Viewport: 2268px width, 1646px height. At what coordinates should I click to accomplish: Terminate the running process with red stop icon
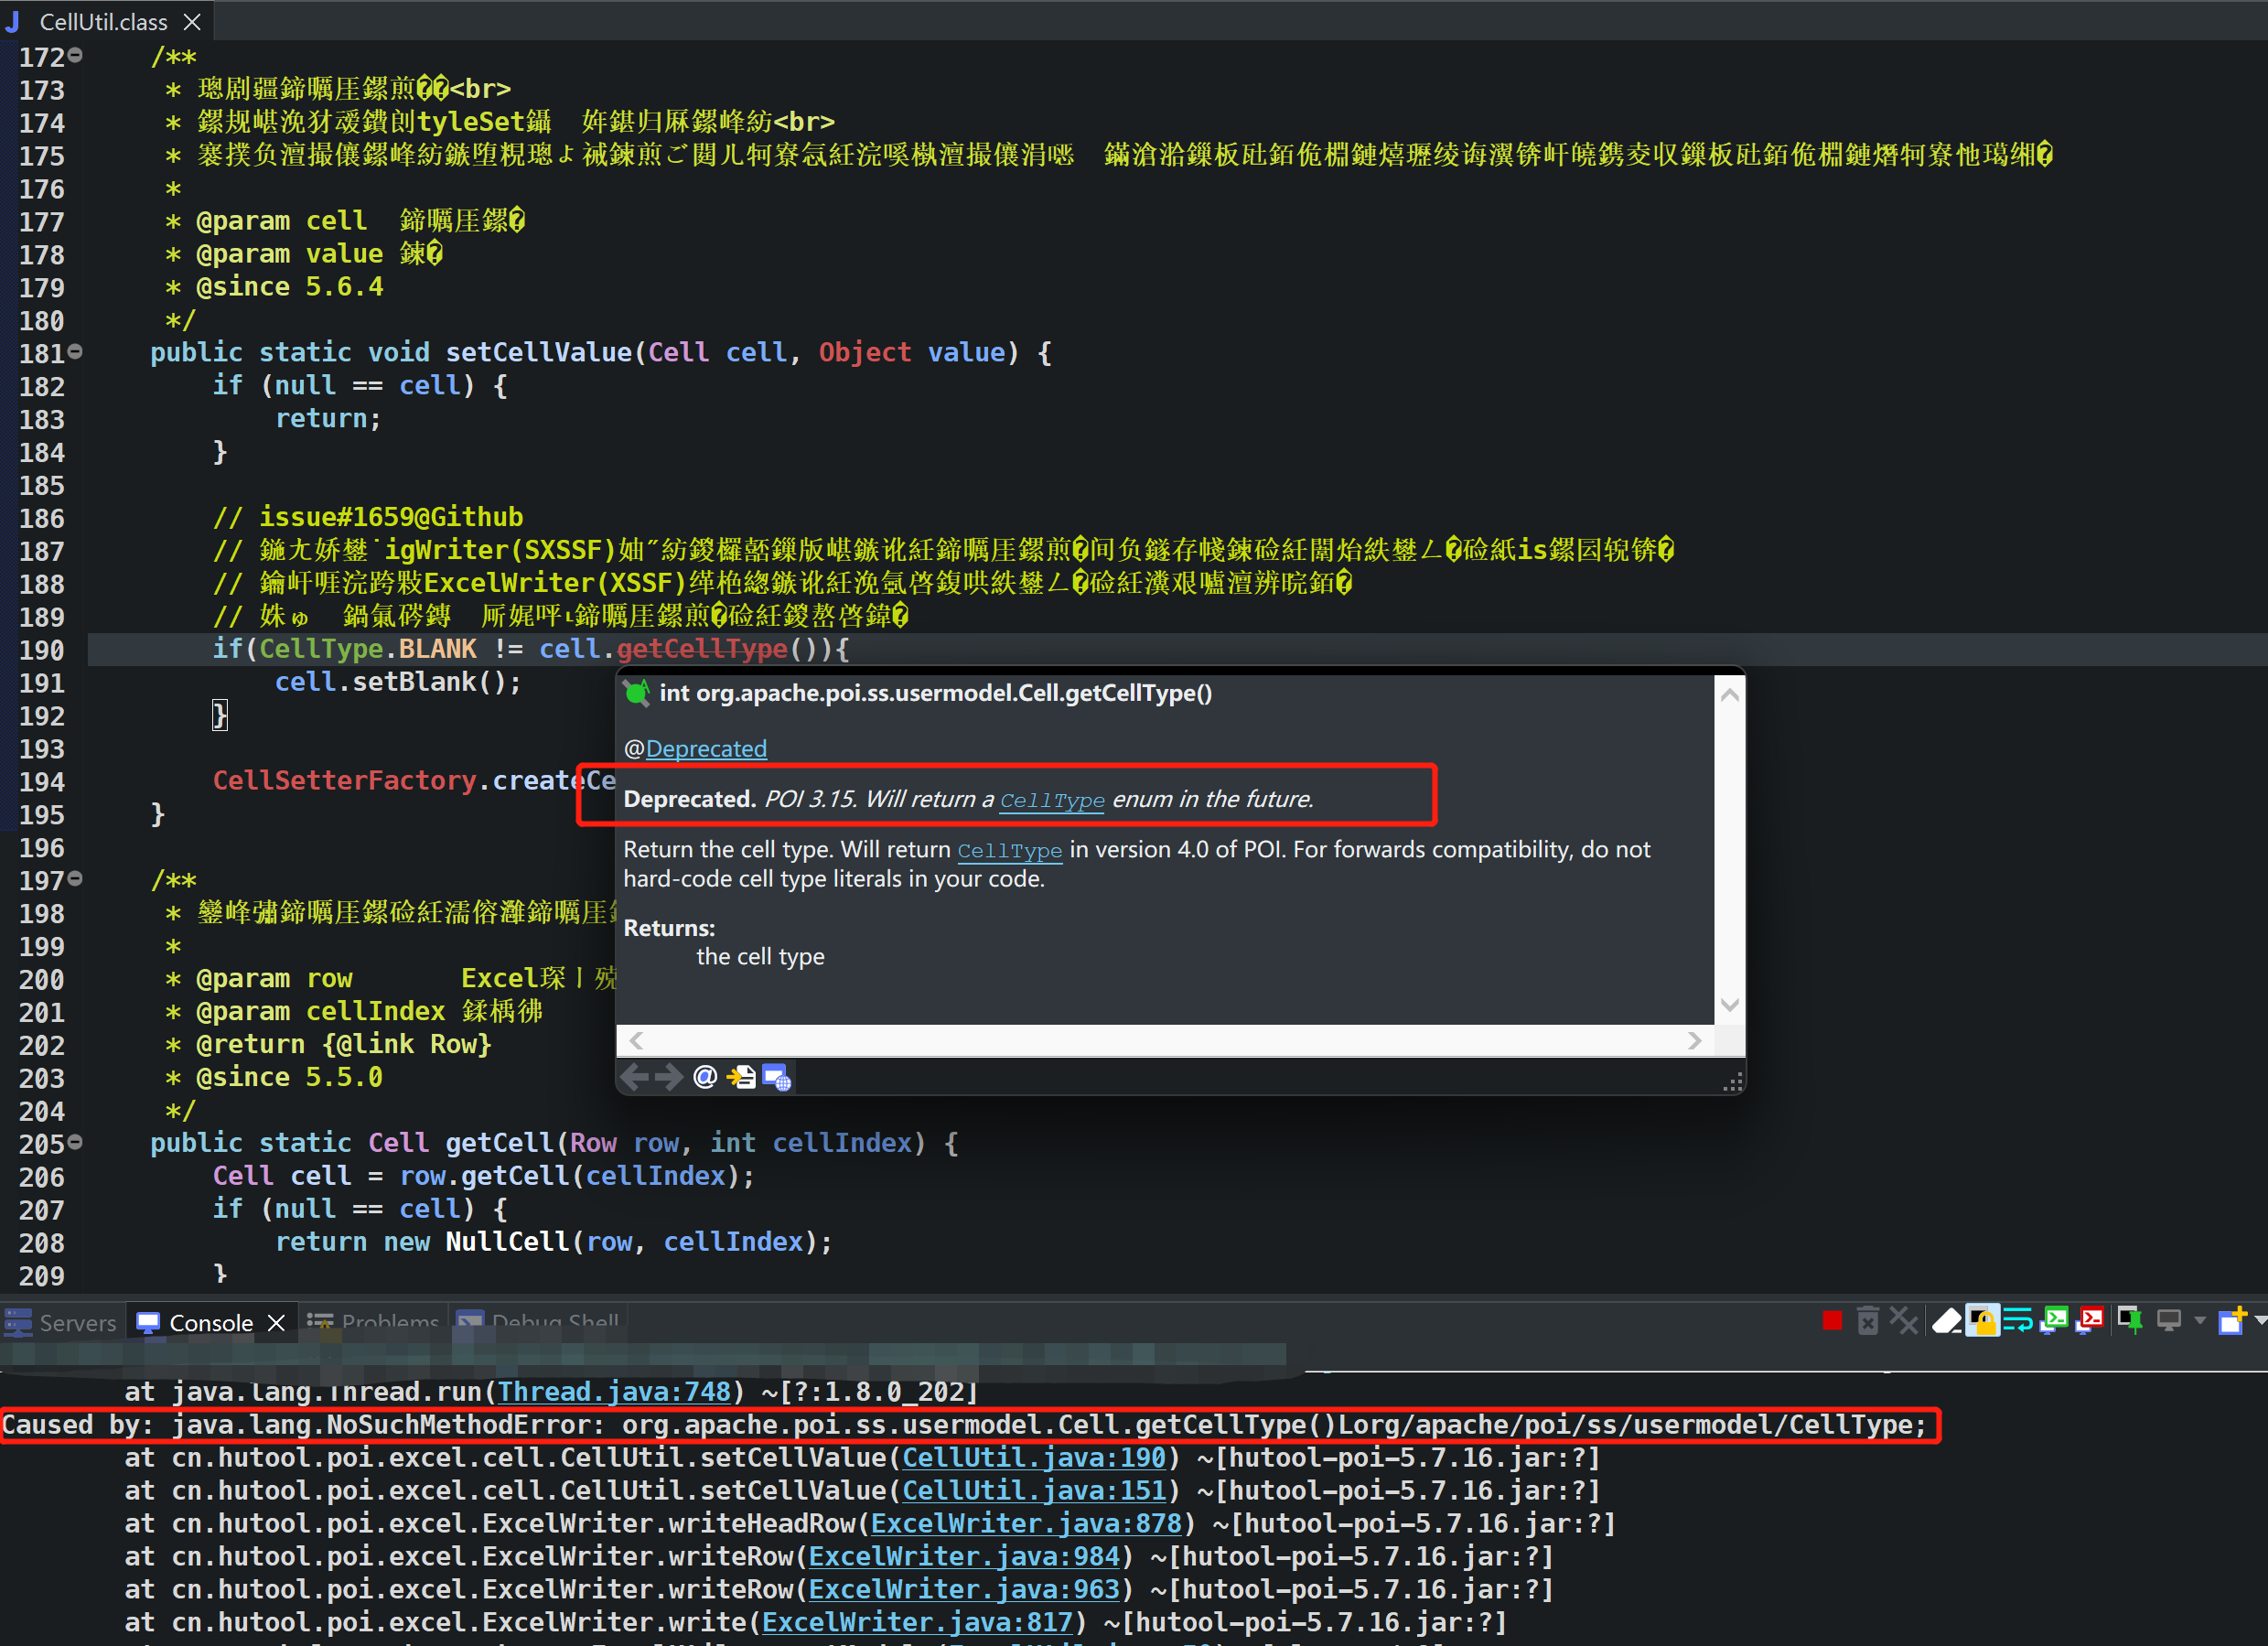point(1832,1320)
